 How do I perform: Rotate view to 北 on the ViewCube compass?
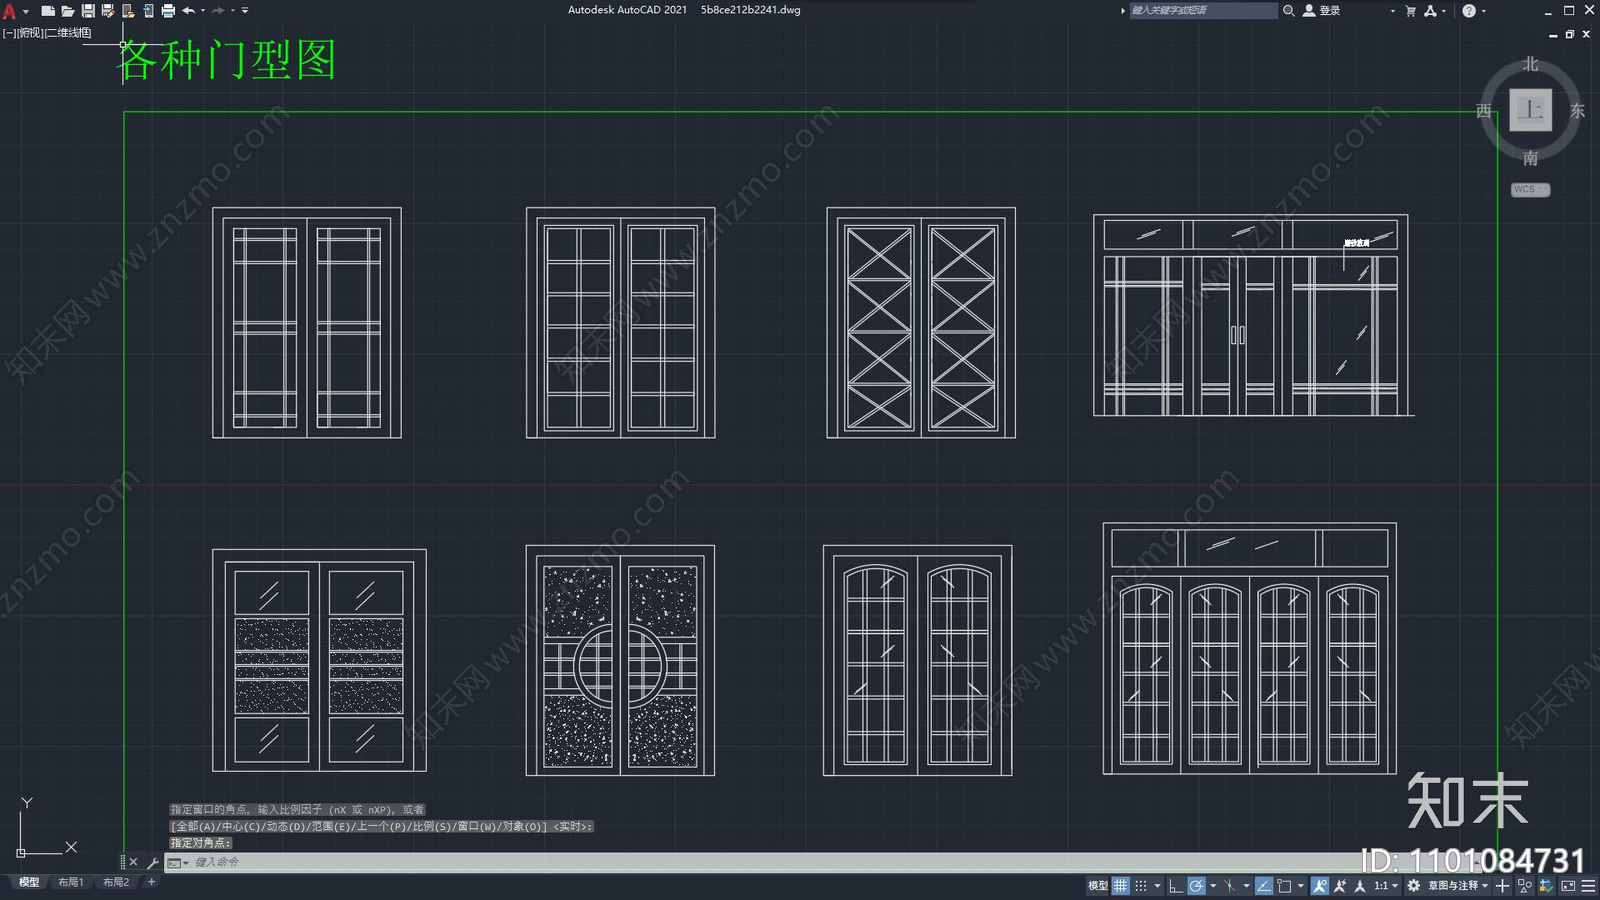click(1530, 64)
